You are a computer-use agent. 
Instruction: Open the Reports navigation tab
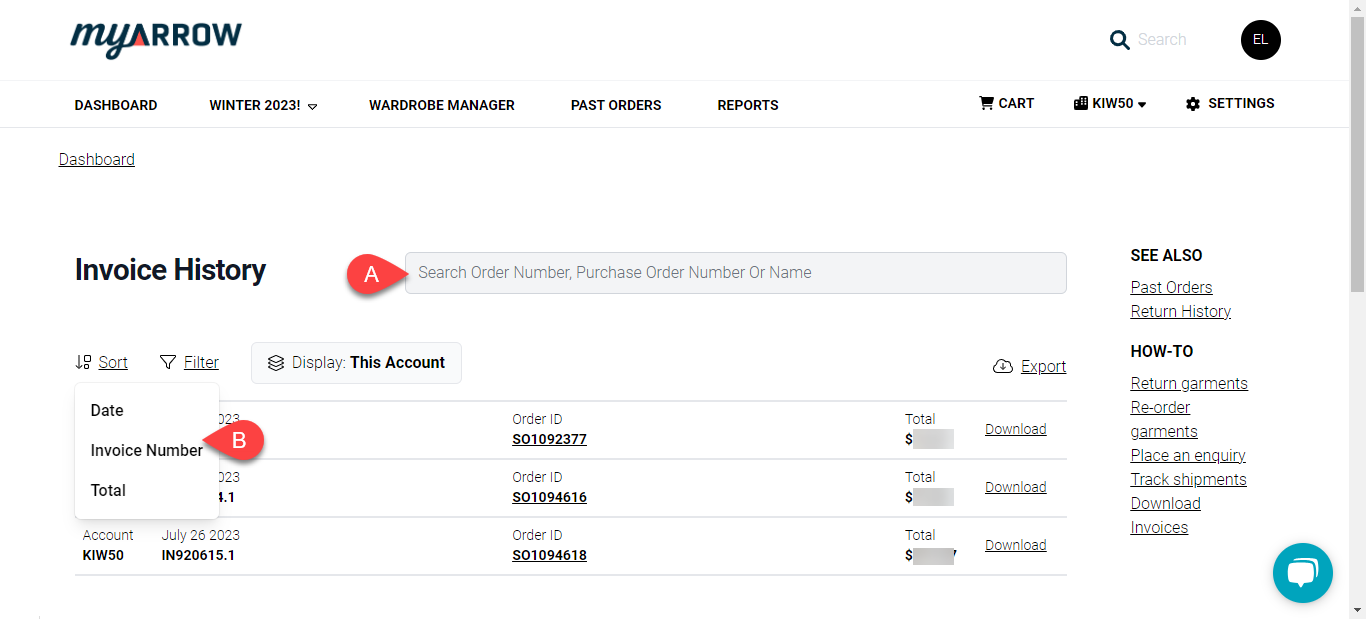click(x=747, y=105)
